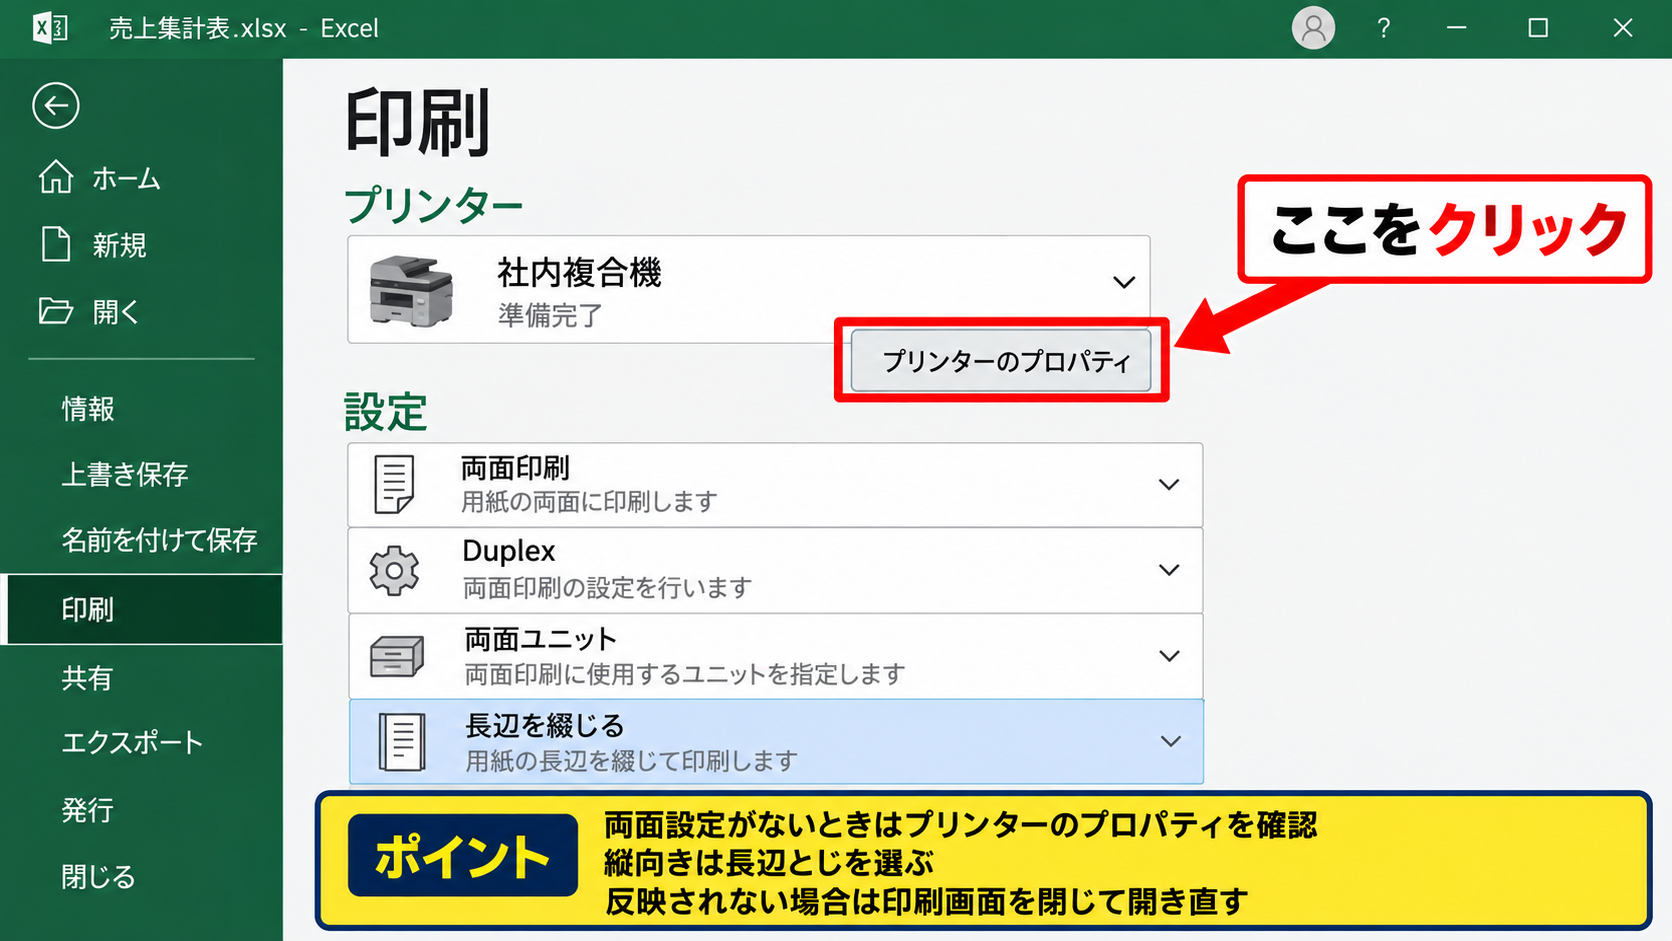This screenshot has width=1672, height=941.
Task: Click the 新規 label in sidebar
Action: coord(119,246)
